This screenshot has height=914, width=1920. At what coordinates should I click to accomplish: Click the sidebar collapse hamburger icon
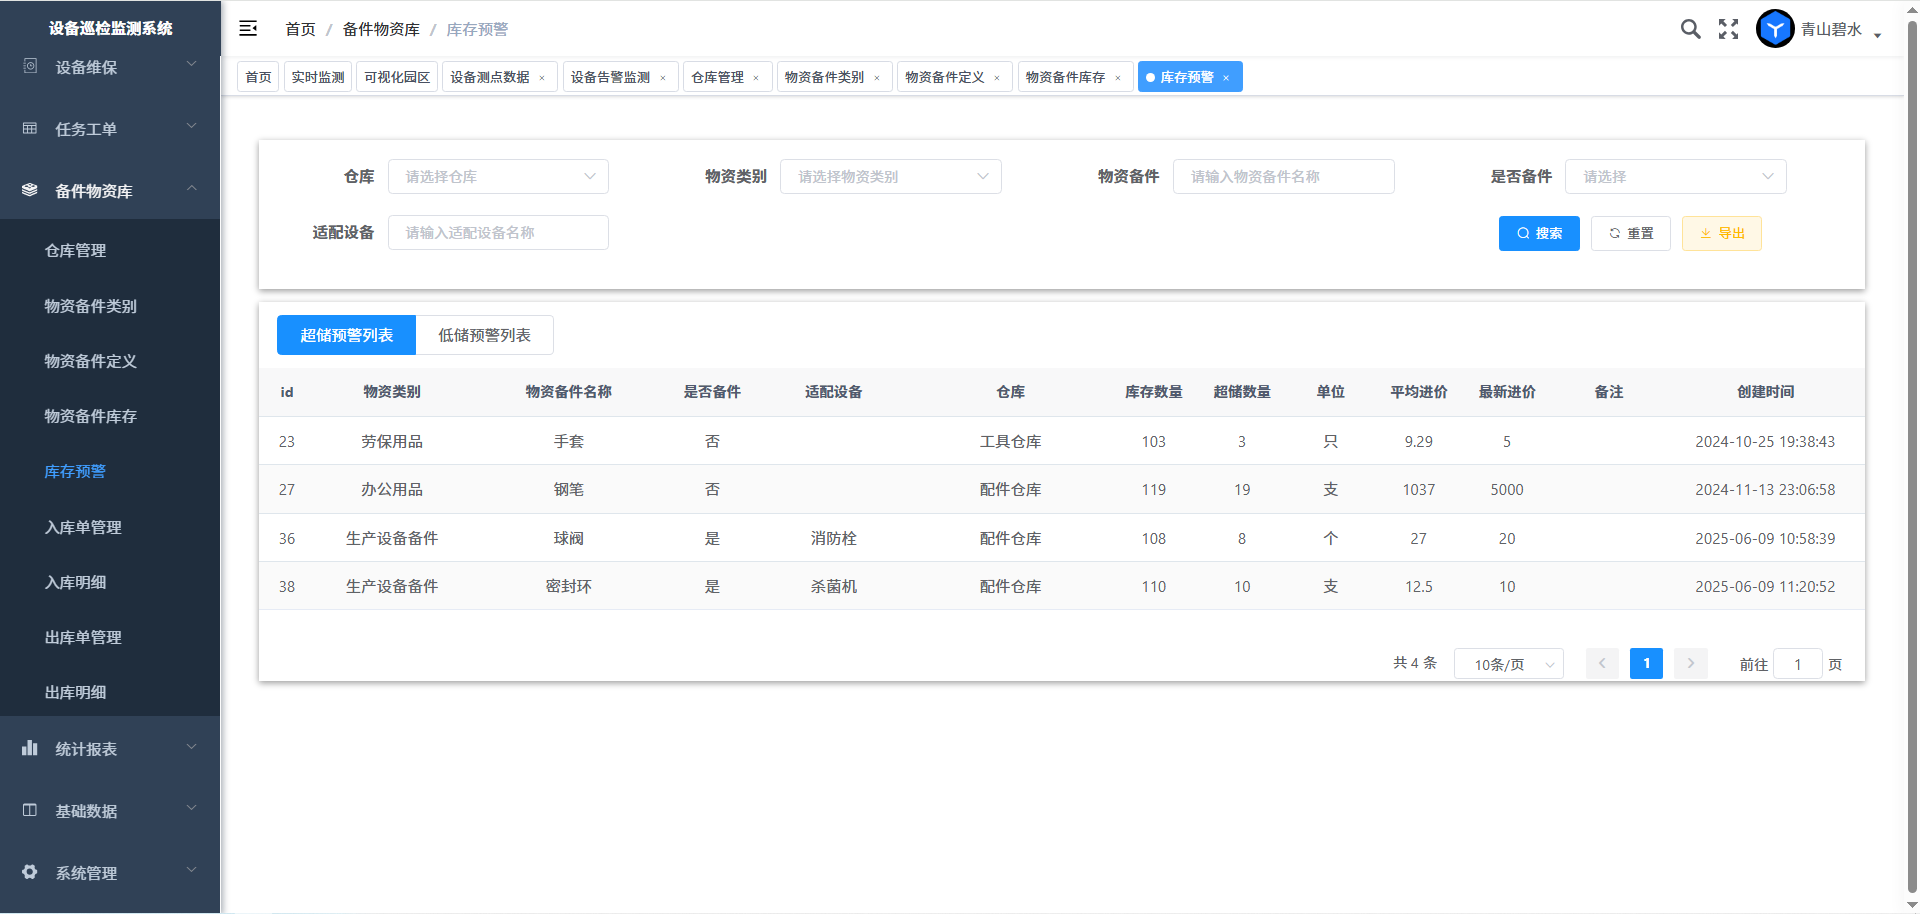248,29
